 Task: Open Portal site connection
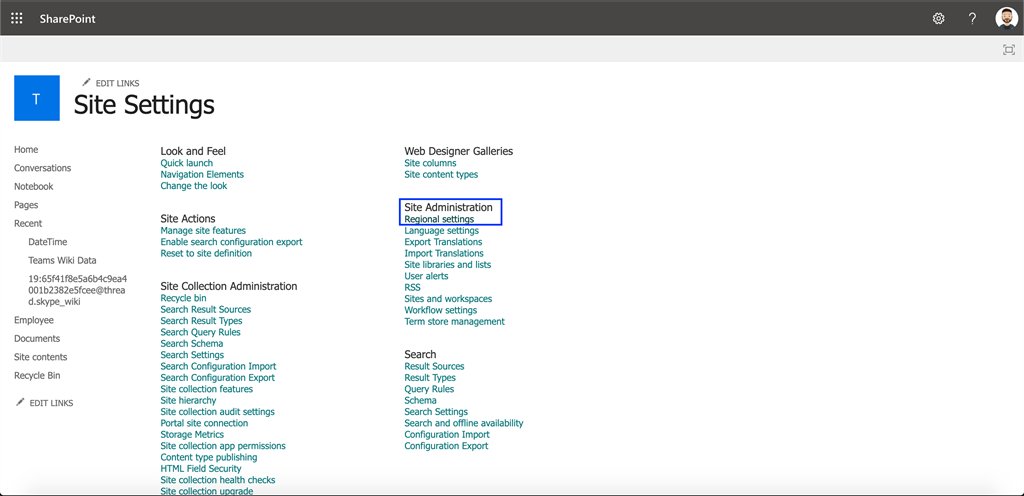click(204, 423)
